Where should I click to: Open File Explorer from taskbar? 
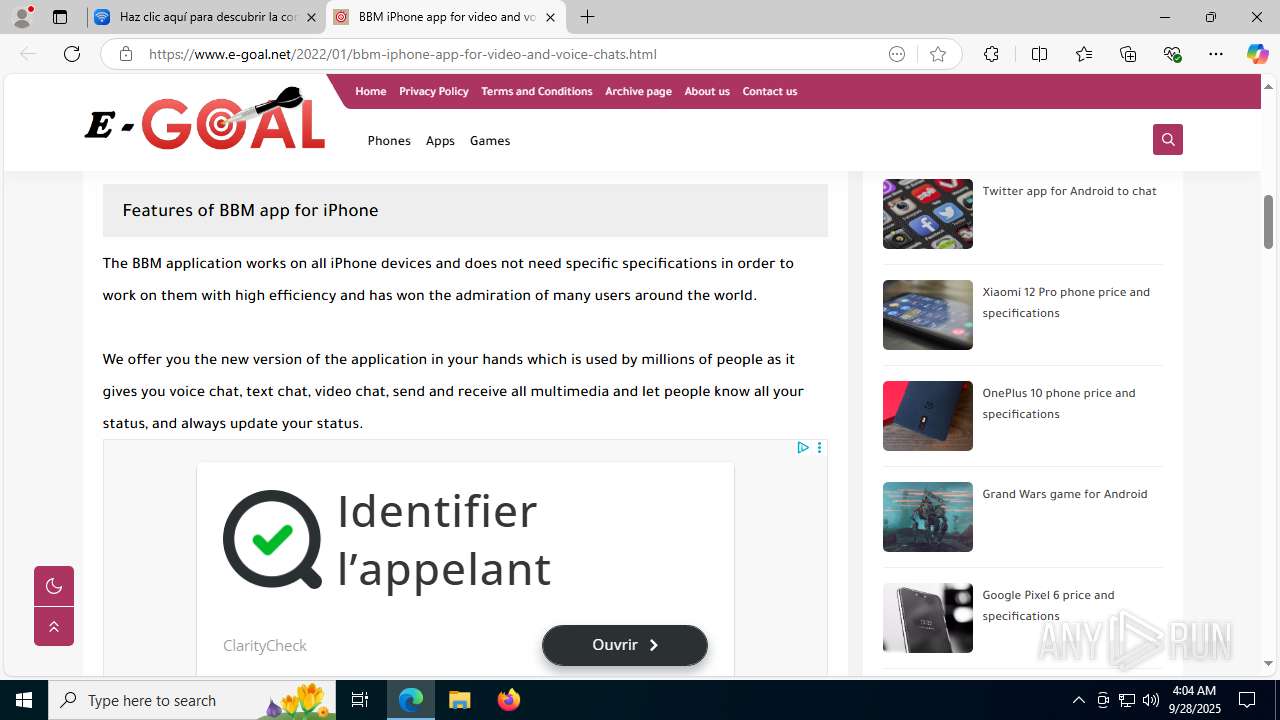459,700
